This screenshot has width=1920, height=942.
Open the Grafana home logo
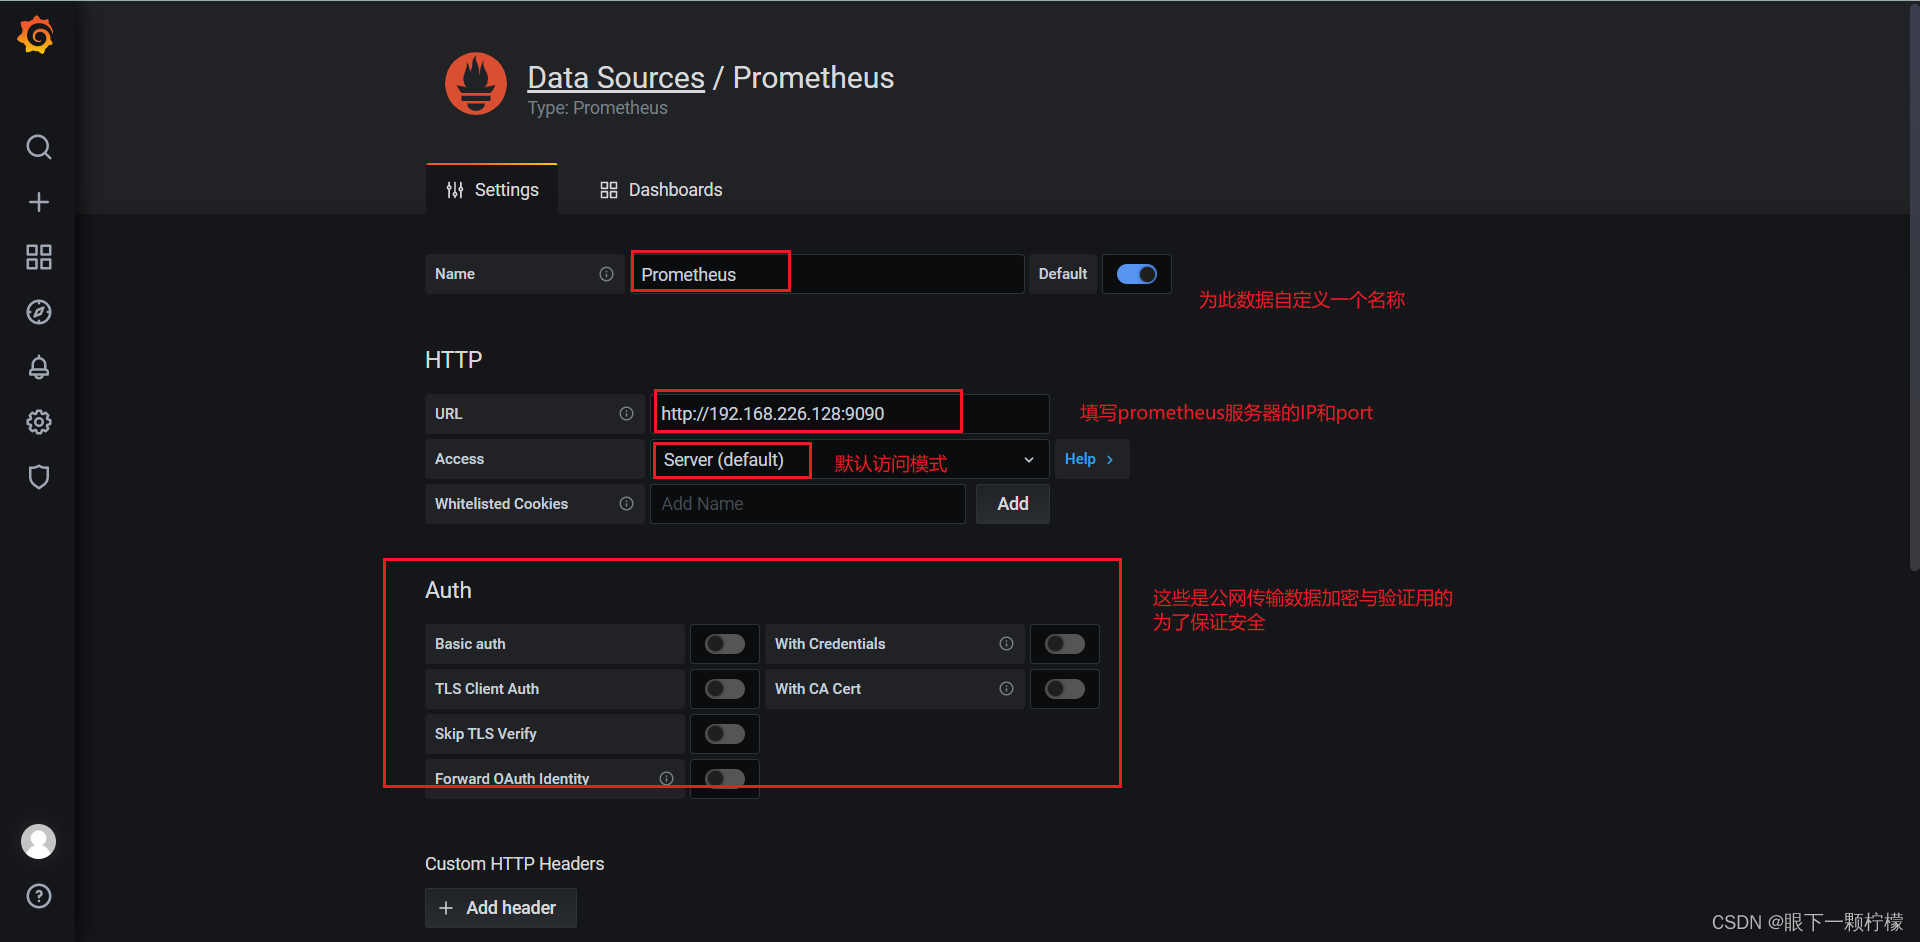(x=36, y=35)
